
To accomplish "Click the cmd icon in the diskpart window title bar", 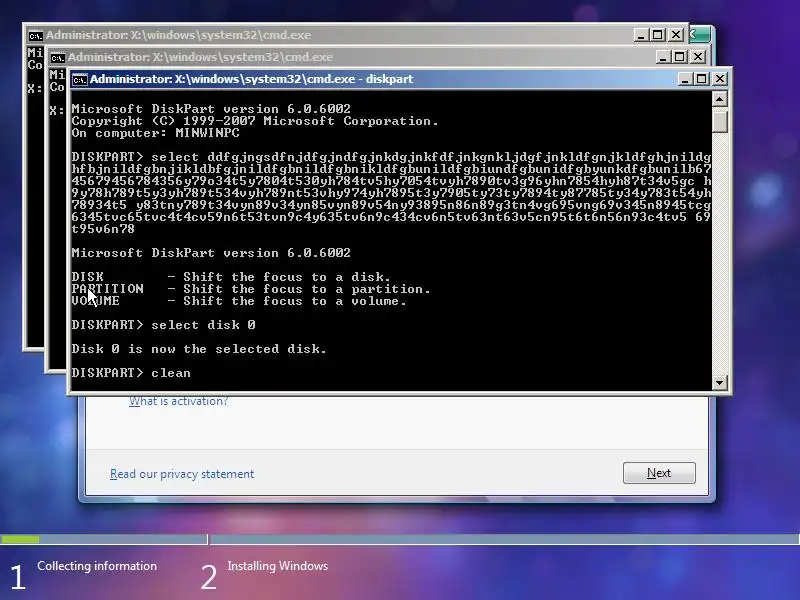I will pos(79,80).
